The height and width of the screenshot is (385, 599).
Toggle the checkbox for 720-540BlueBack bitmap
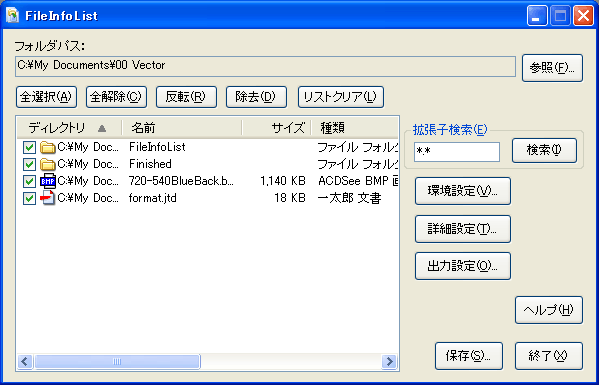click(29, 181)
